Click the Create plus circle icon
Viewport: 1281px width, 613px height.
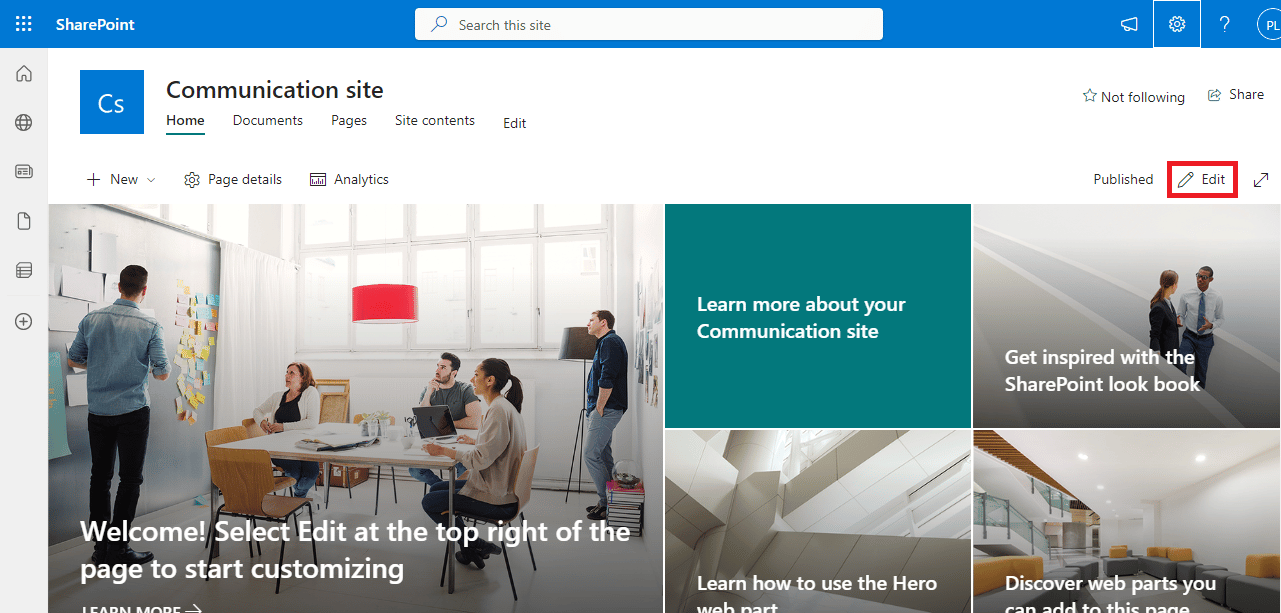24,321
